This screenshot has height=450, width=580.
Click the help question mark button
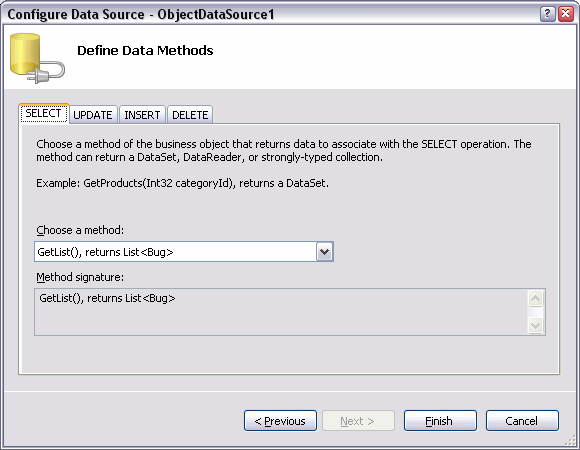click(548, 14)
